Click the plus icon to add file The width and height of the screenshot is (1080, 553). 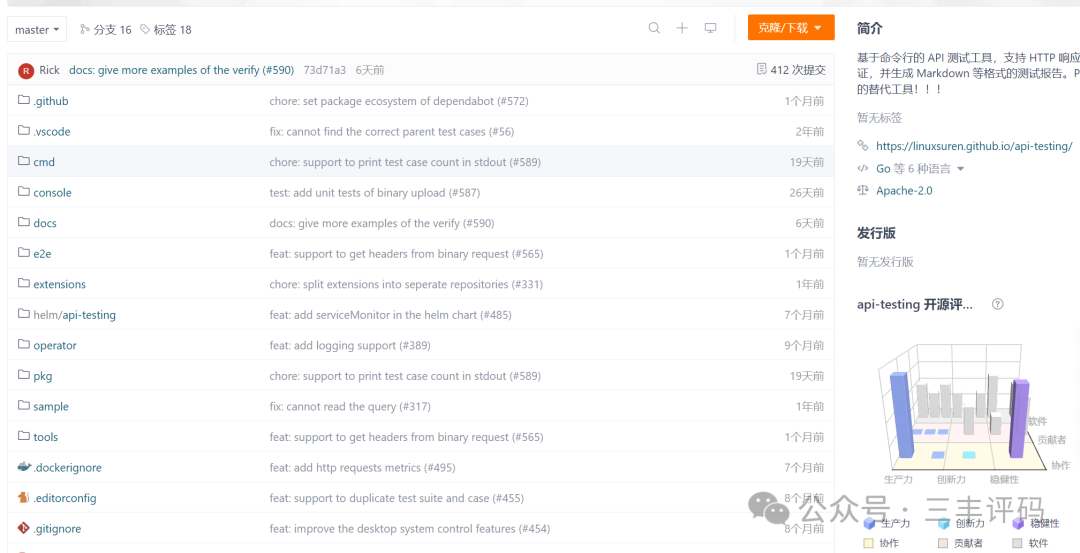[682, 28]
